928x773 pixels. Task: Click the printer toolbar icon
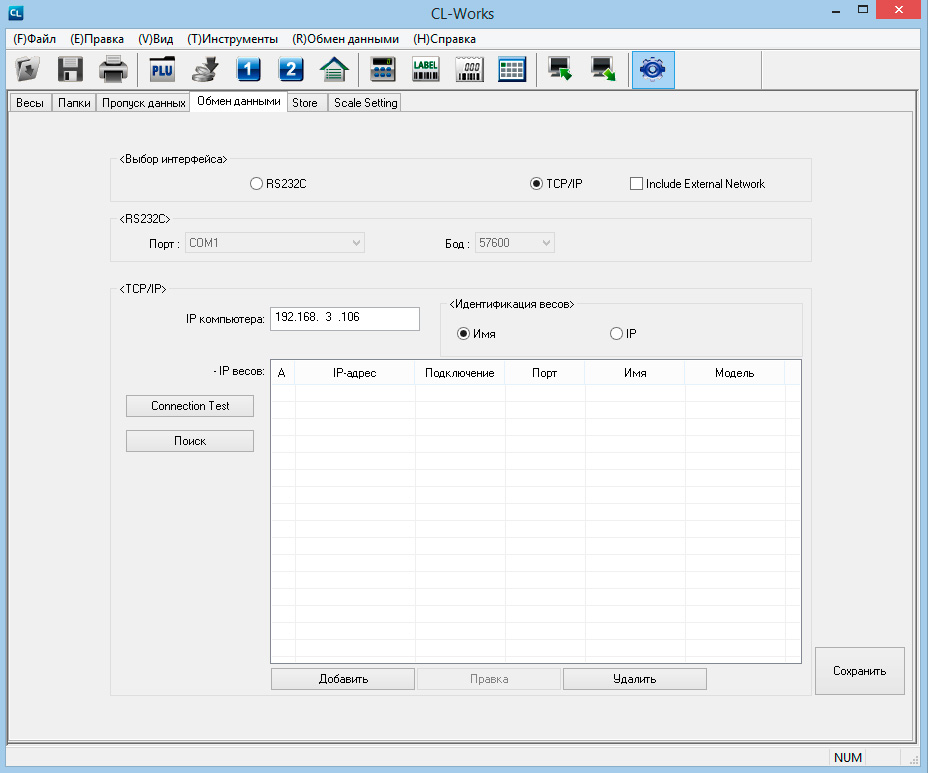tap(112, 70)
